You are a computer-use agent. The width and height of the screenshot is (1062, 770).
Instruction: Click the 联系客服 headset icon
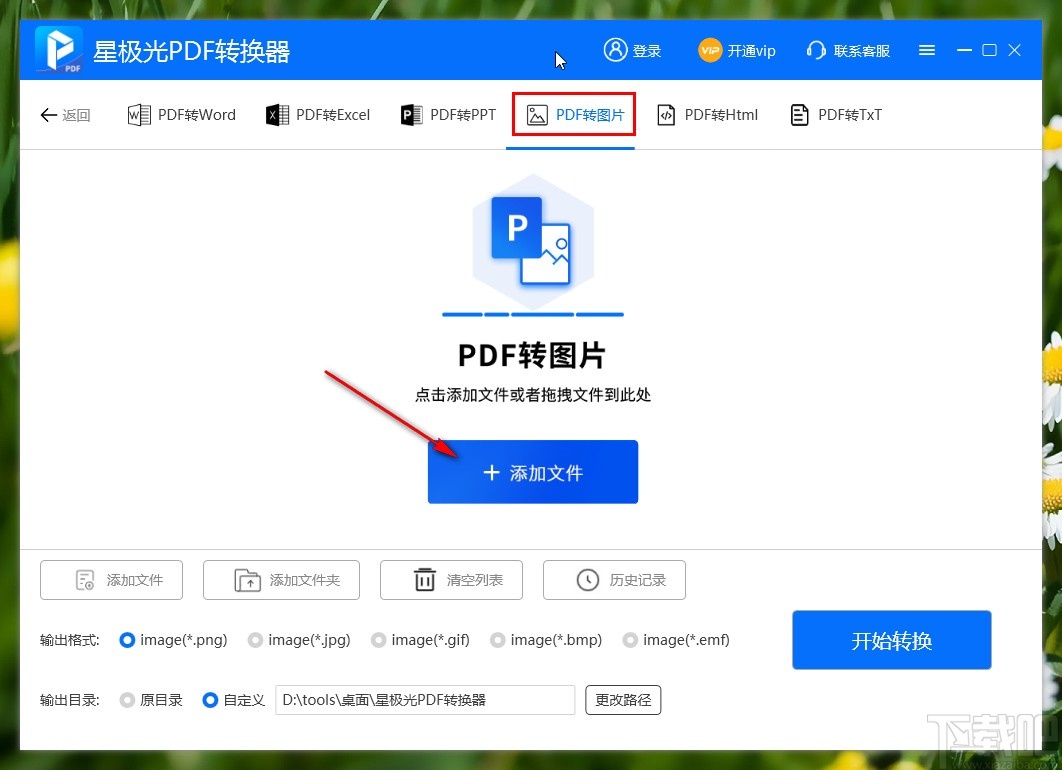pos(816,50)
